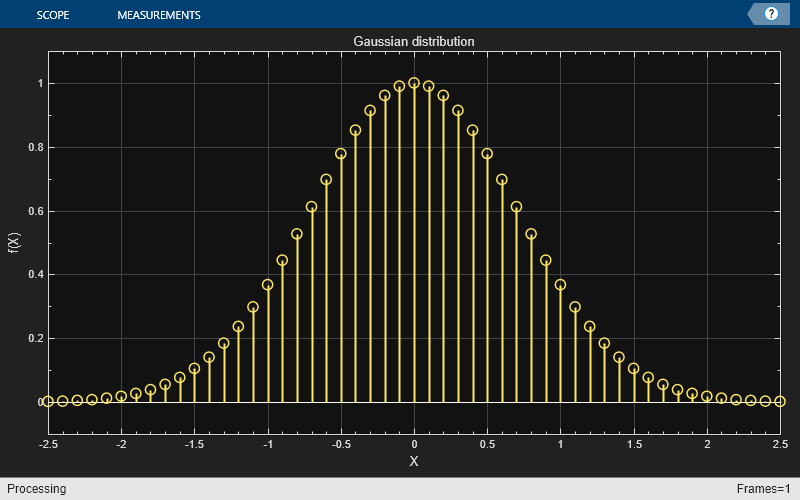
Task: Click the x-axis tick label '-1.5'
Action: pyautogui.click(x=194, y=444)
